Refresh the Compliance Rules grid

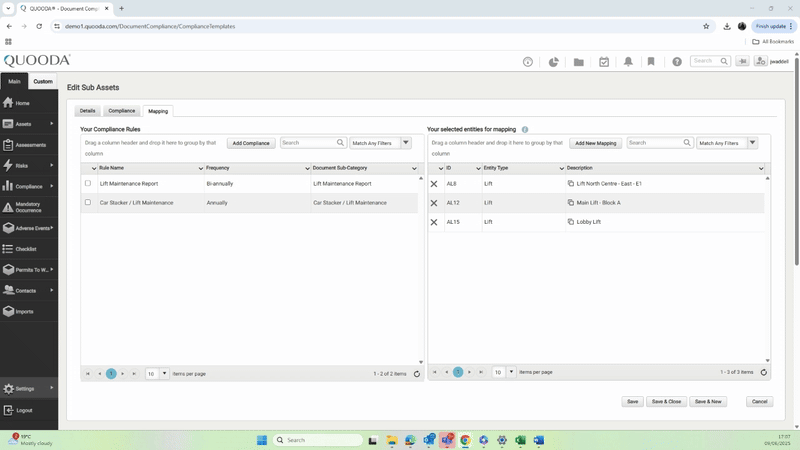click(x=416, y=374)
